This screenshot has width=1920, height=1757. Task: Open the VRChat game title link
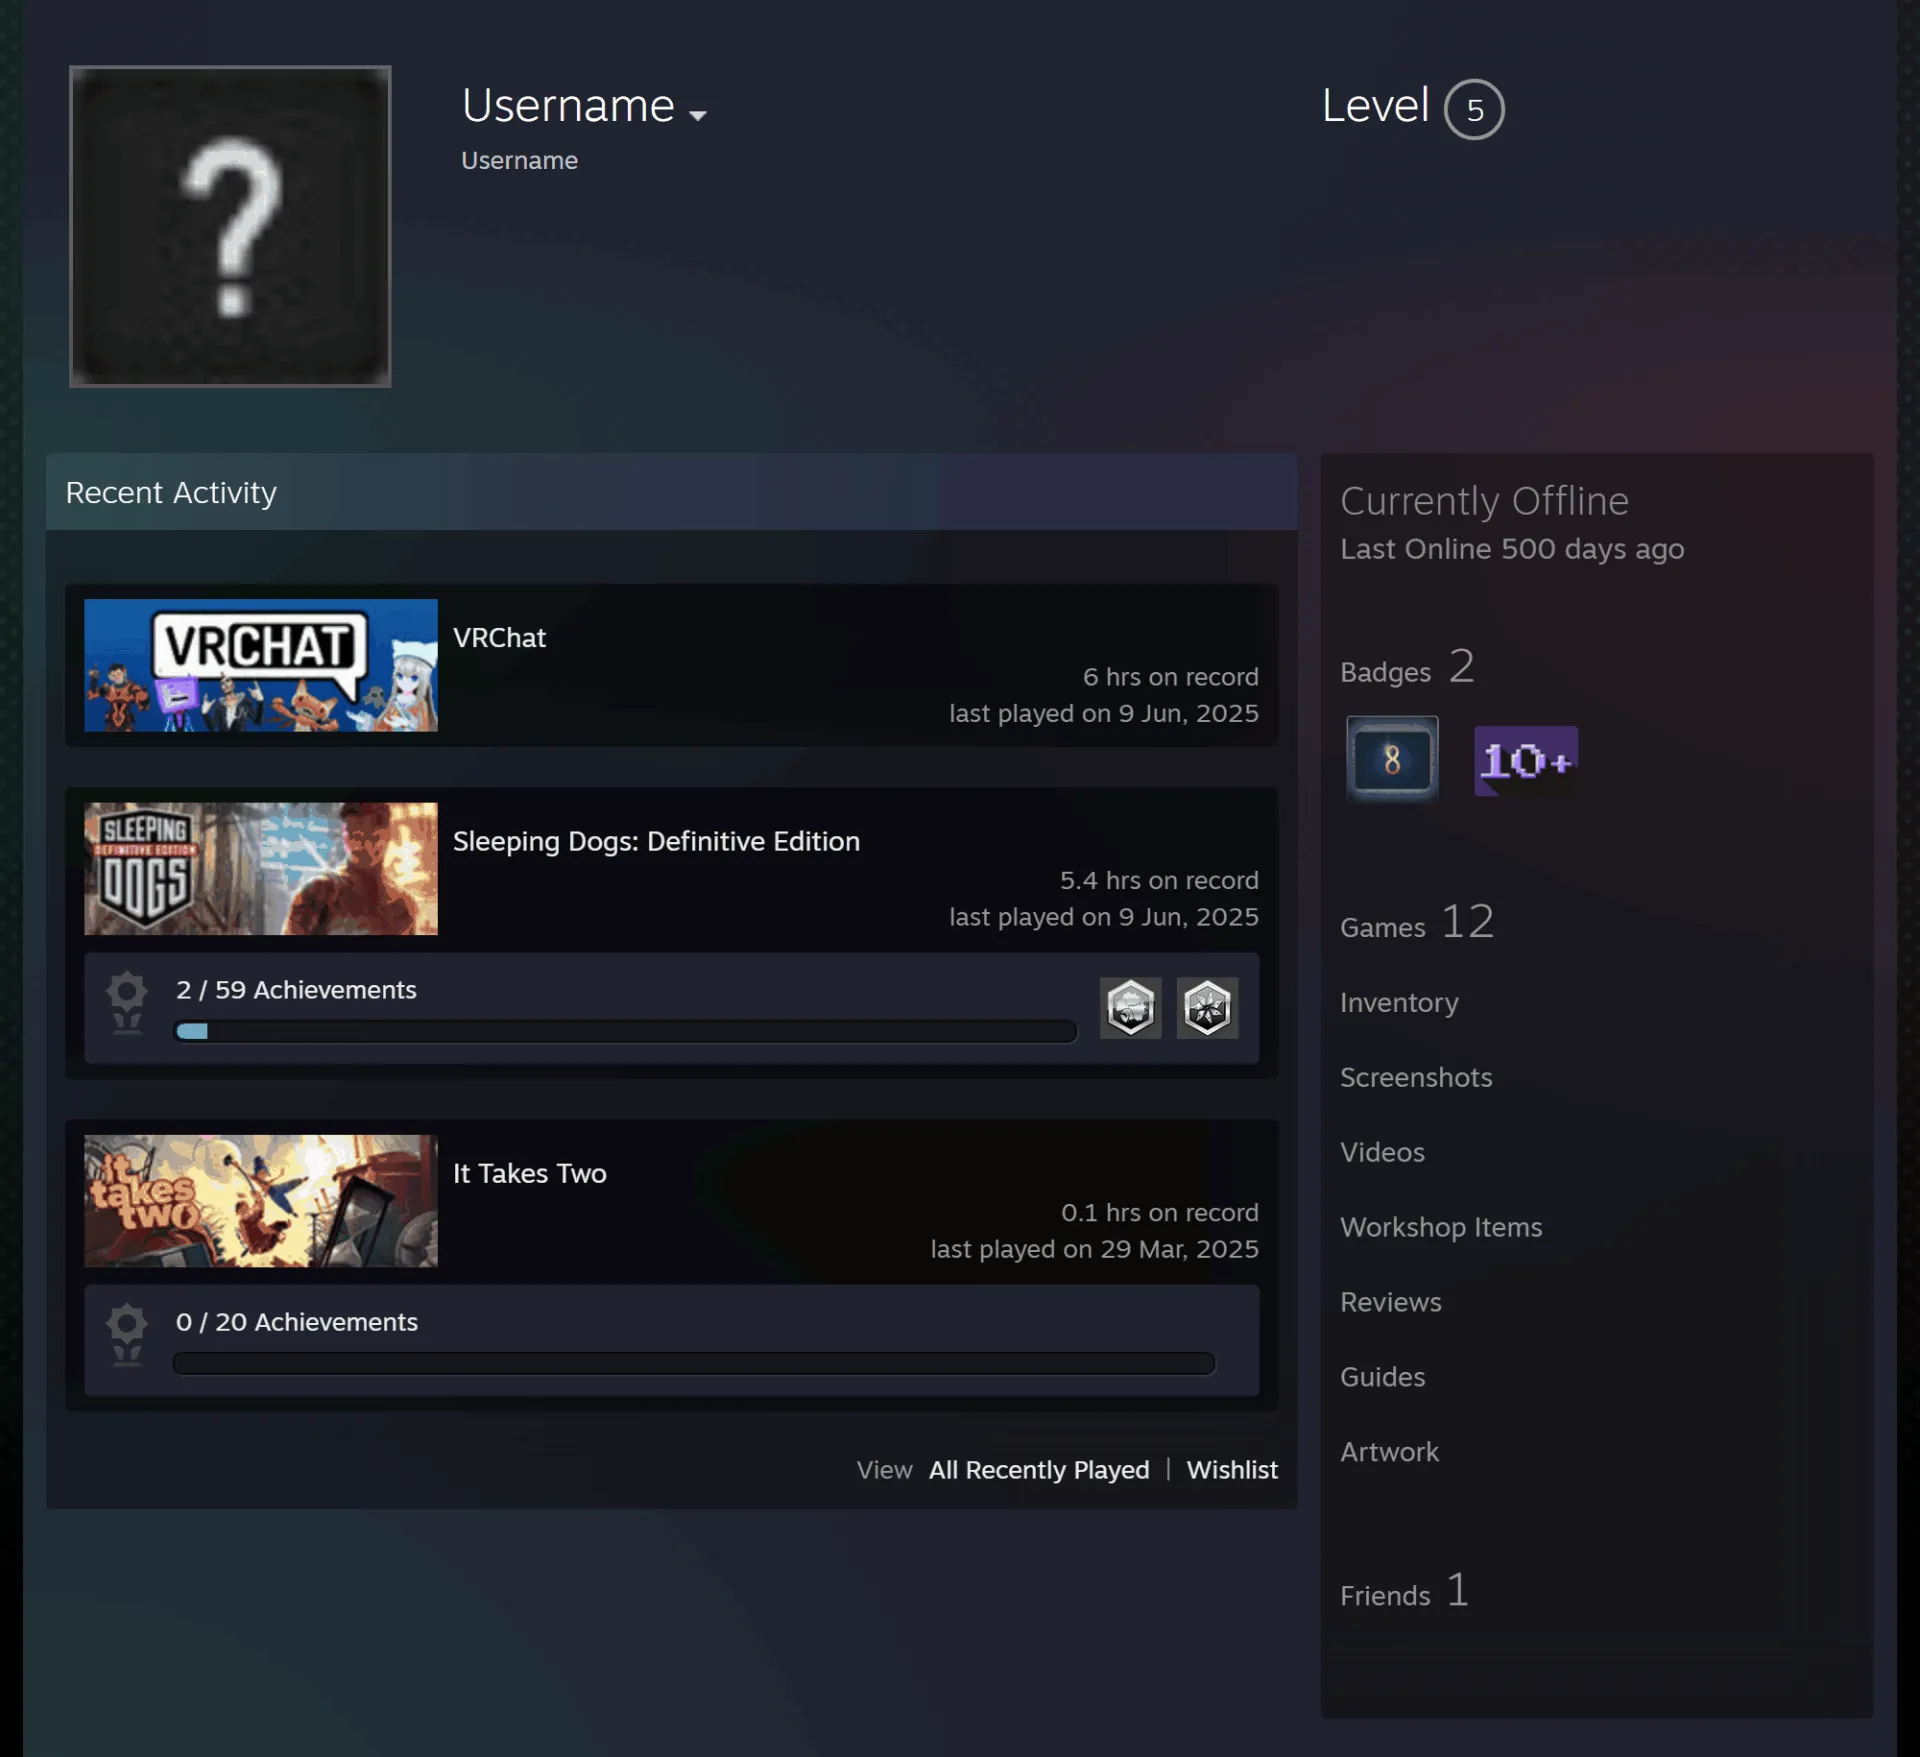(499, 638)
